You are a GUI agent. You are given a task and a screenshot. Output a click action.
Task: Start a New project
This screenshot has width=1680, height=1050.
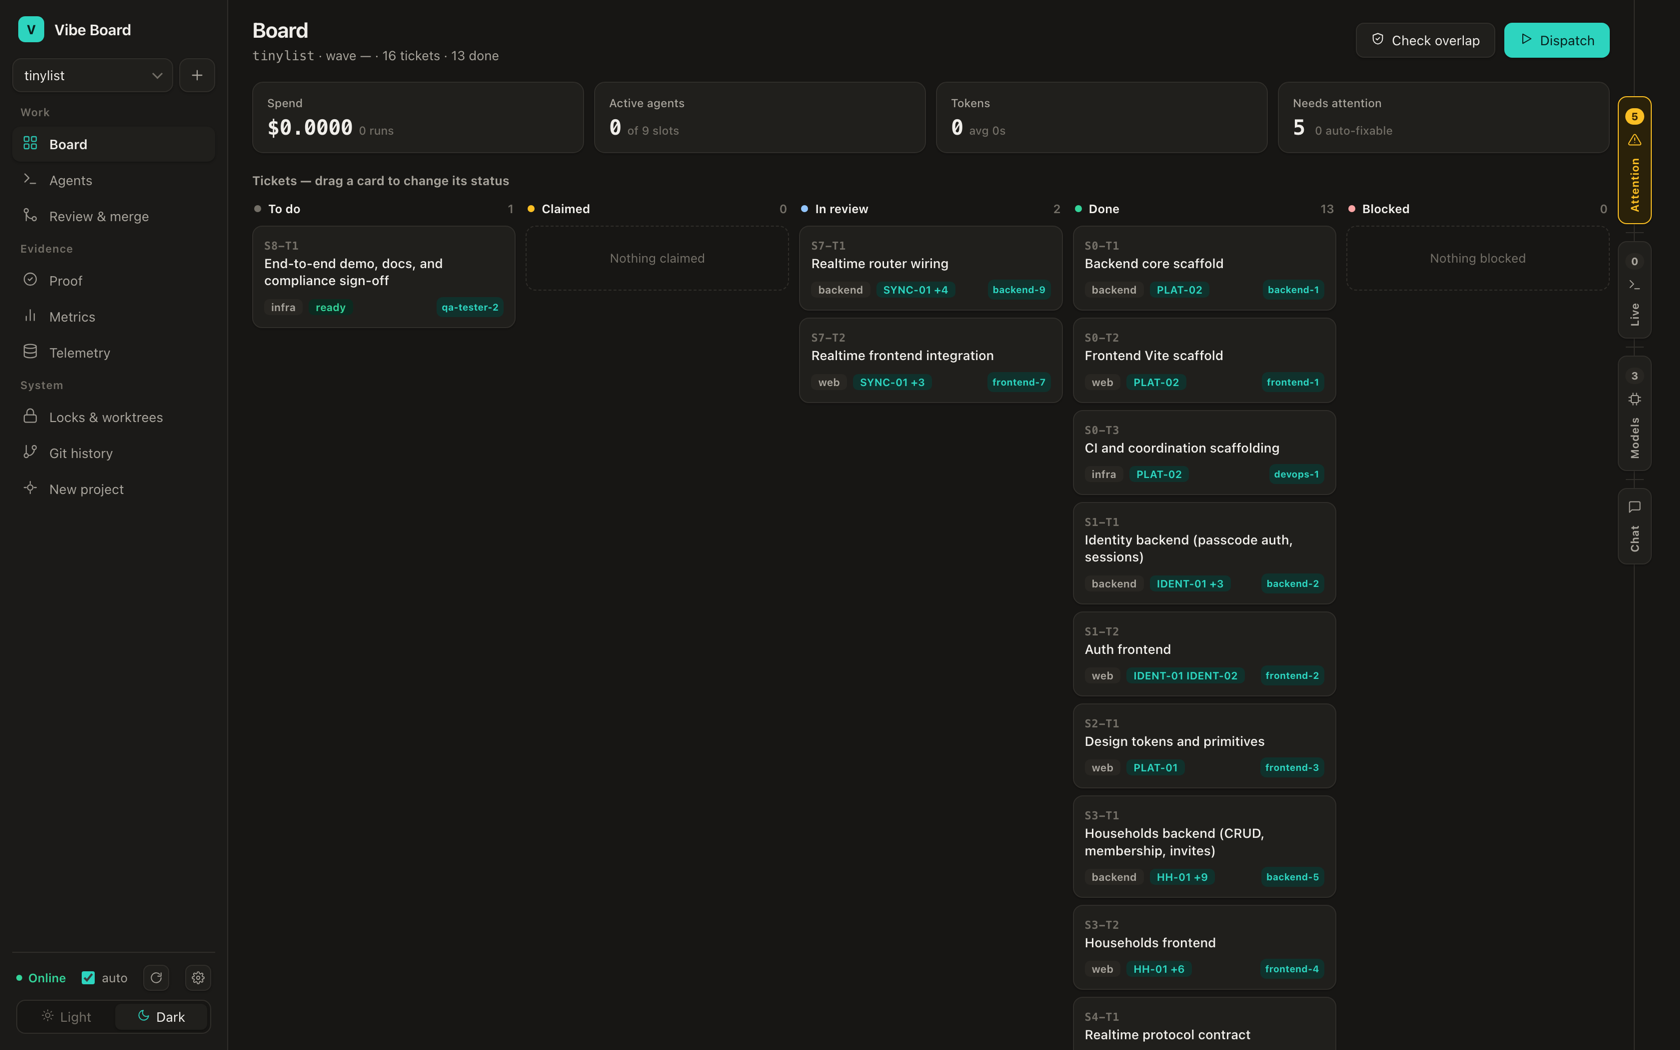[114, 489]
